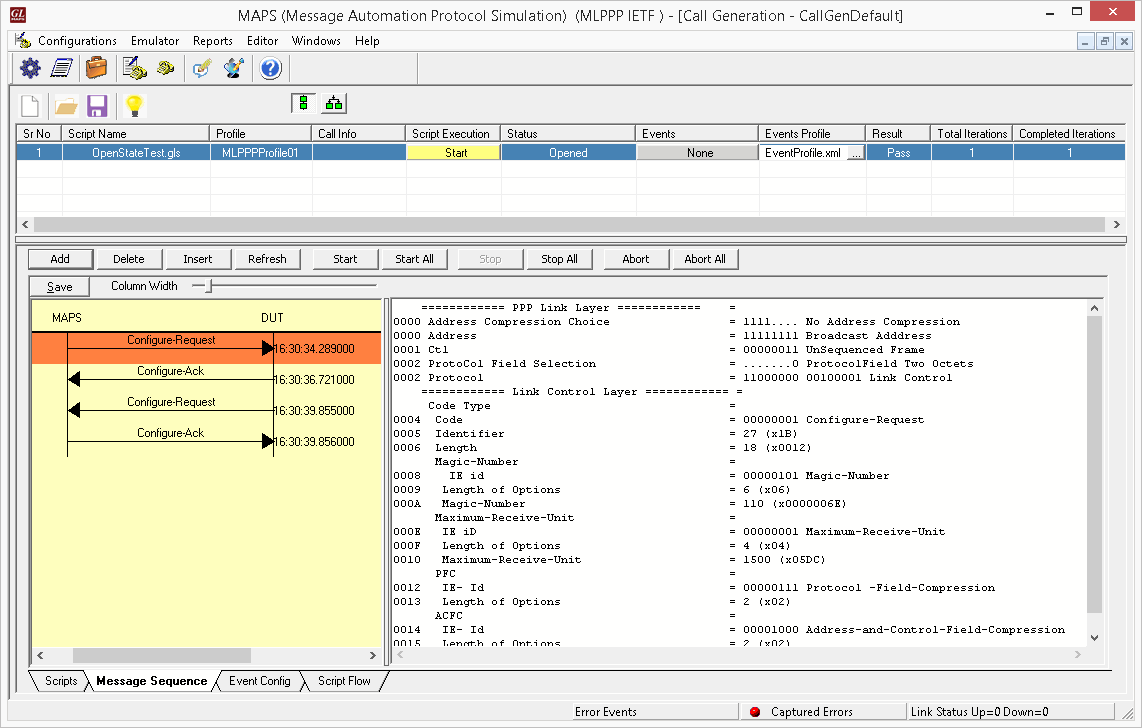The width and height of the screenshot is (1142, 728).
Task: Open the Reports menu
Action: pyautogui.click(x=213, y=41)
